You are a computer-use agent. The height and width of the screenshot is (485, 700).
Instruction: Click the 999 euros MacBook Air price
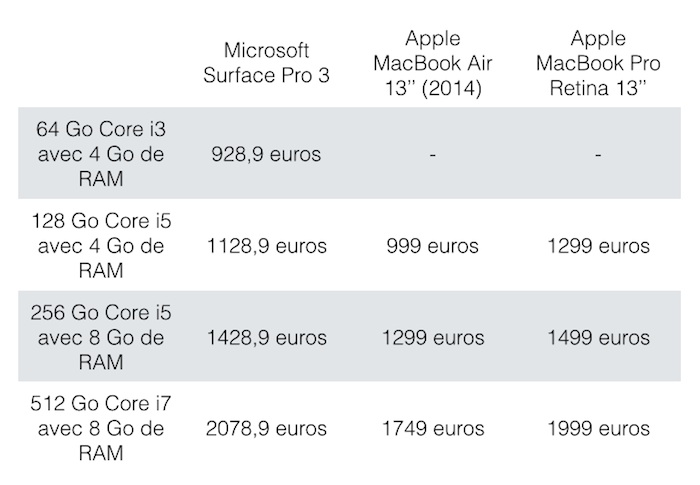[x=430, y=246]
